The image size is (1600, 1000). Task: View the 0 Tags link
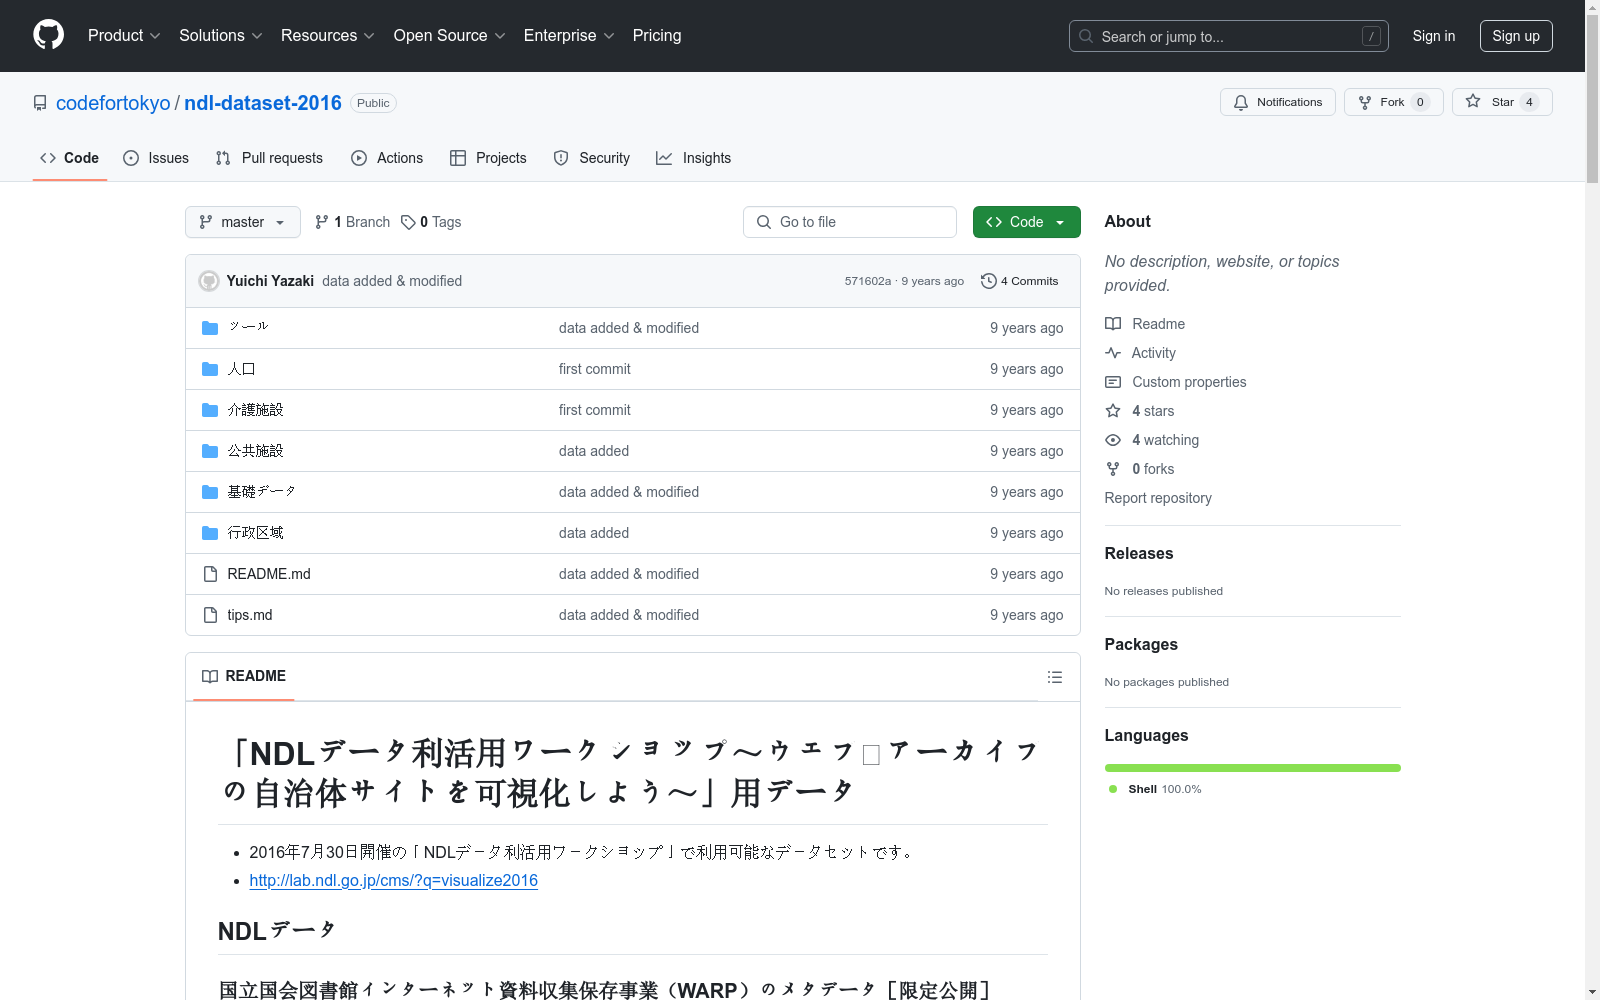tap(431, 222)
